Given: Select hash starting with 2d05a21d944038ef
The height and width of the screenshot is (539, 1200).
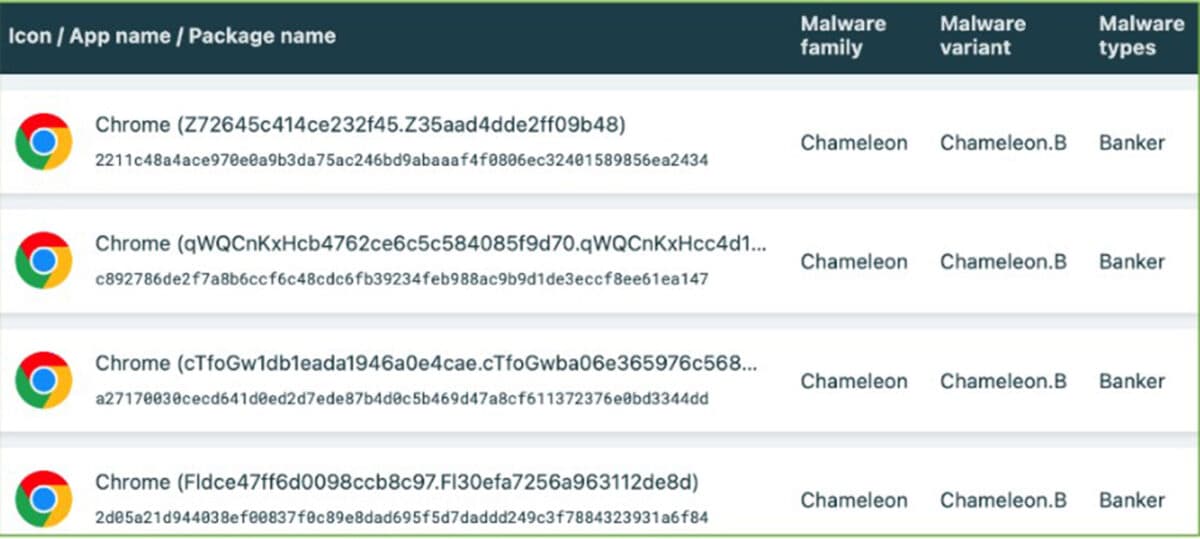Looking at the screenshot, I should pyautogui.click(x=402, y=518).
